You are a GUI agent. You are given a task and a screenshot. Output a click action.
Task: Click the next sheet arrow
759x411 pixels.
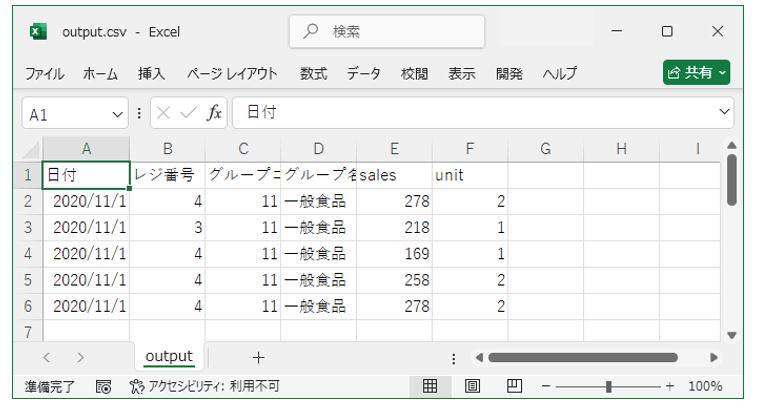tap(80, 358)
